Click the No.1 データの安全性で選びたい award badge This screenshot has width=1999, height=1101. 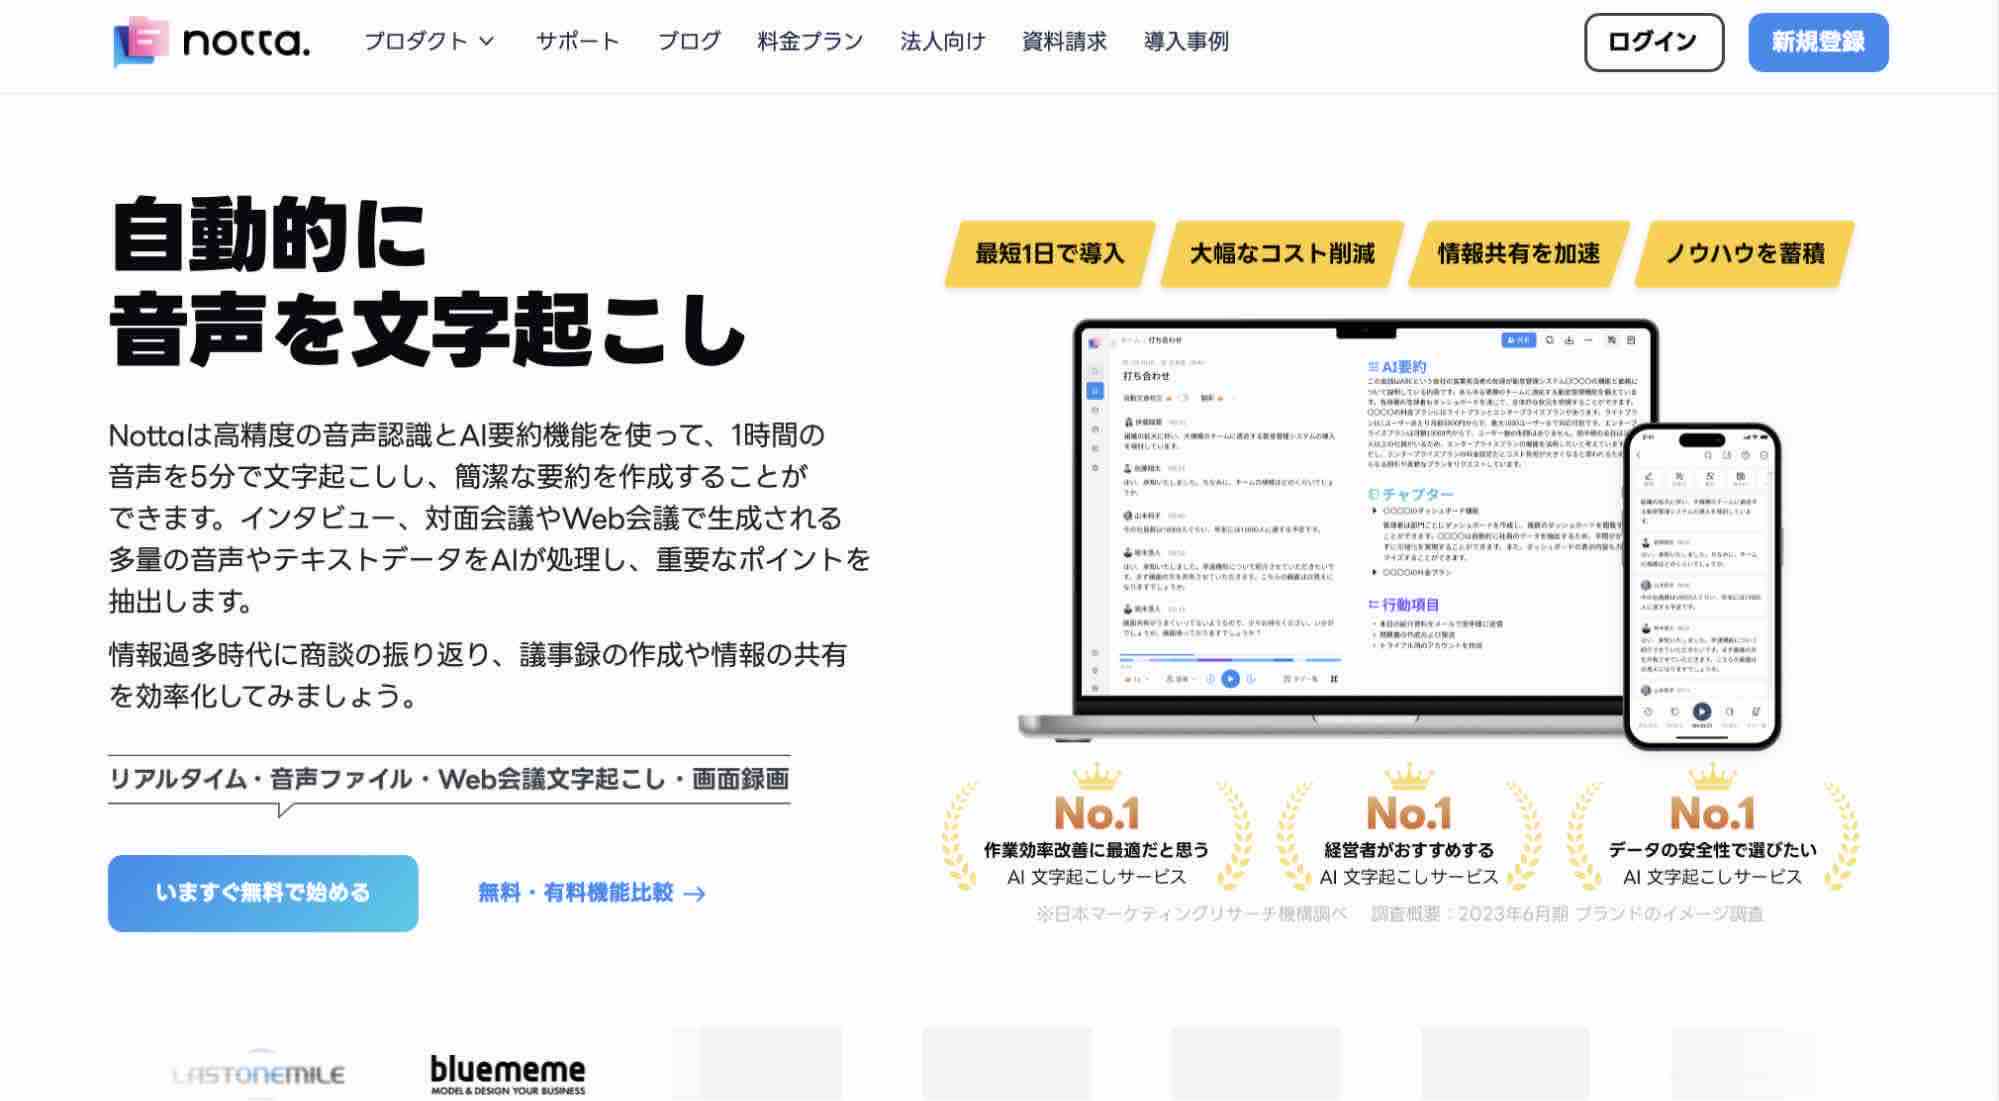(x=1712, y=829)
